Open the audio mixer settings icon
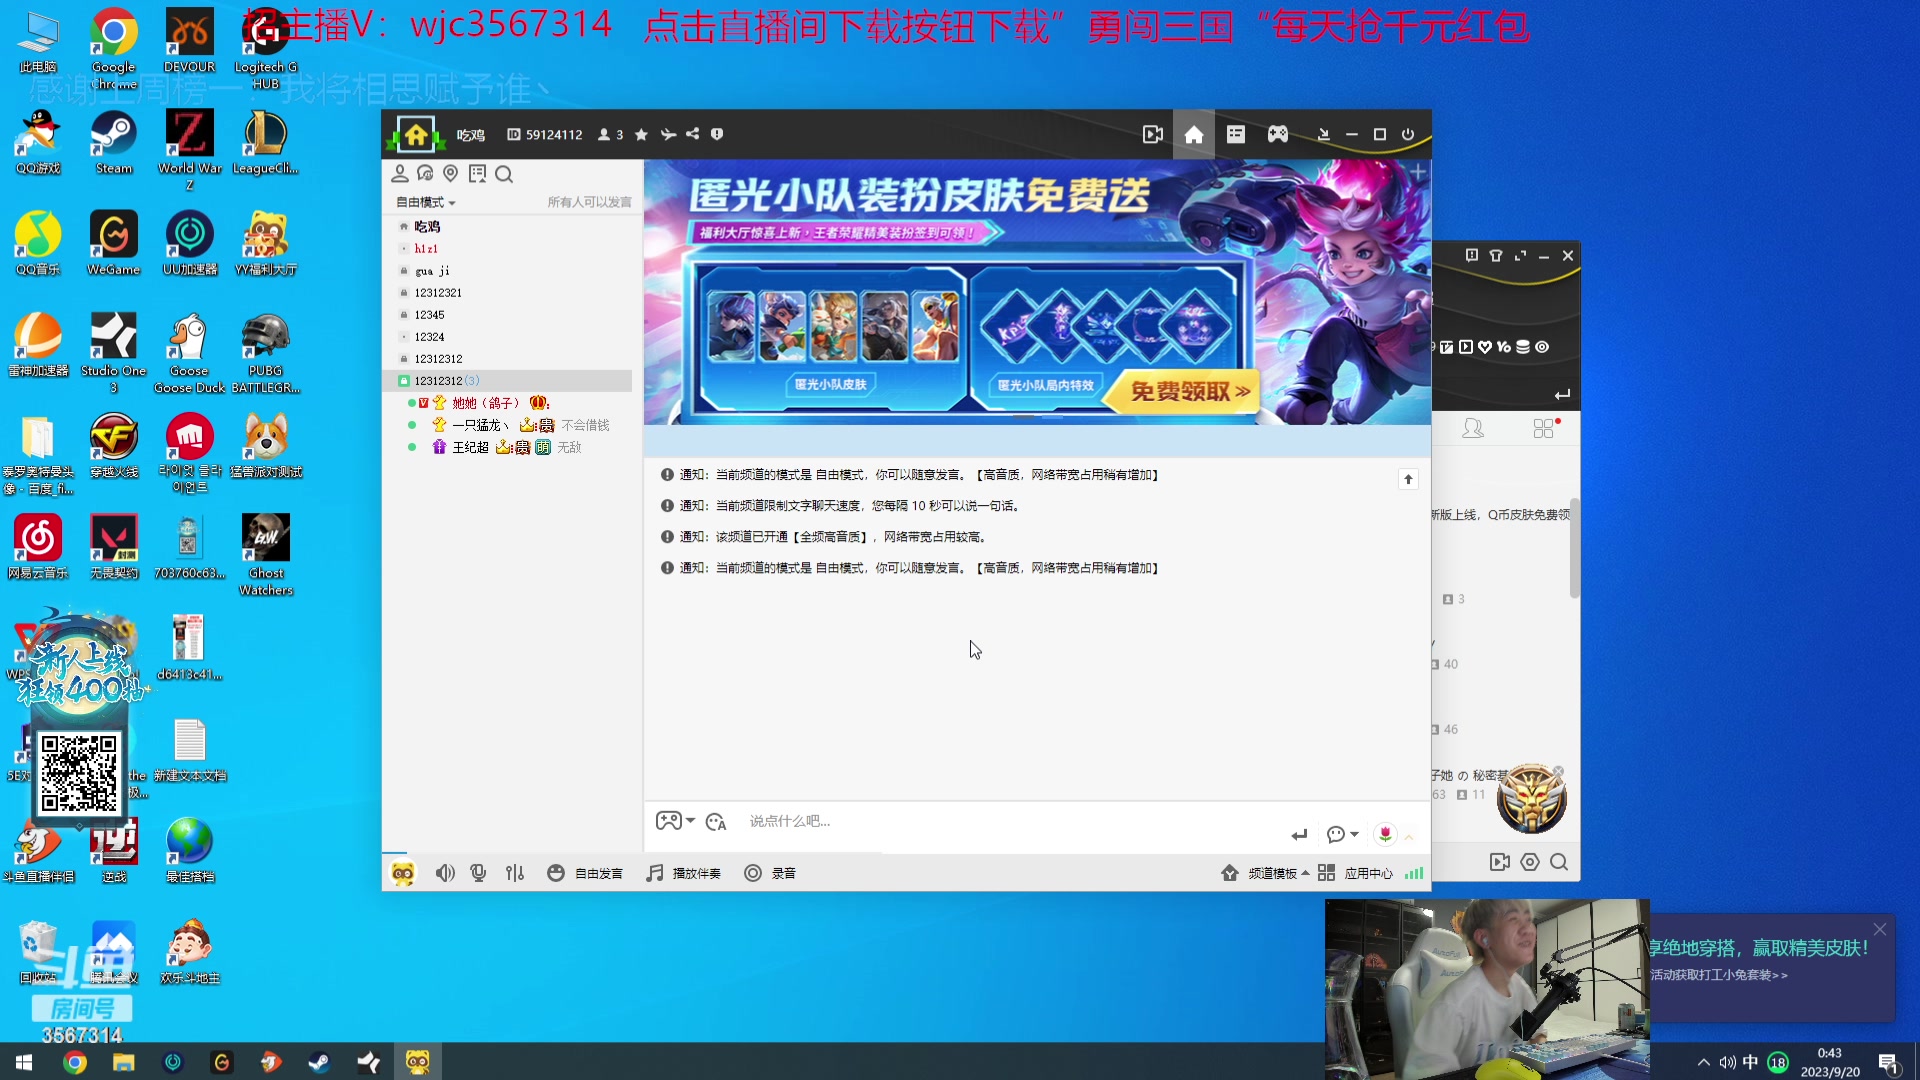Image resolution: width=1920 pixels, height=1080 pixels. coord(515,873)
